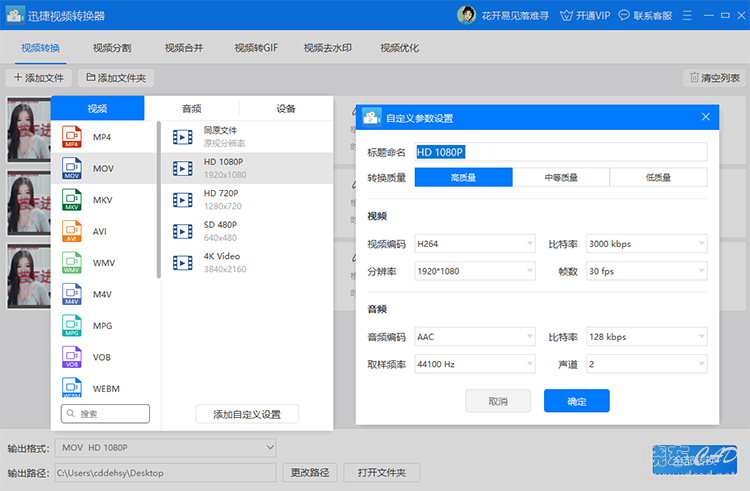Viewport: 750px width, 491px height.
Task: Switch to the 音频 format tab
Action: [x=192, y=109]
